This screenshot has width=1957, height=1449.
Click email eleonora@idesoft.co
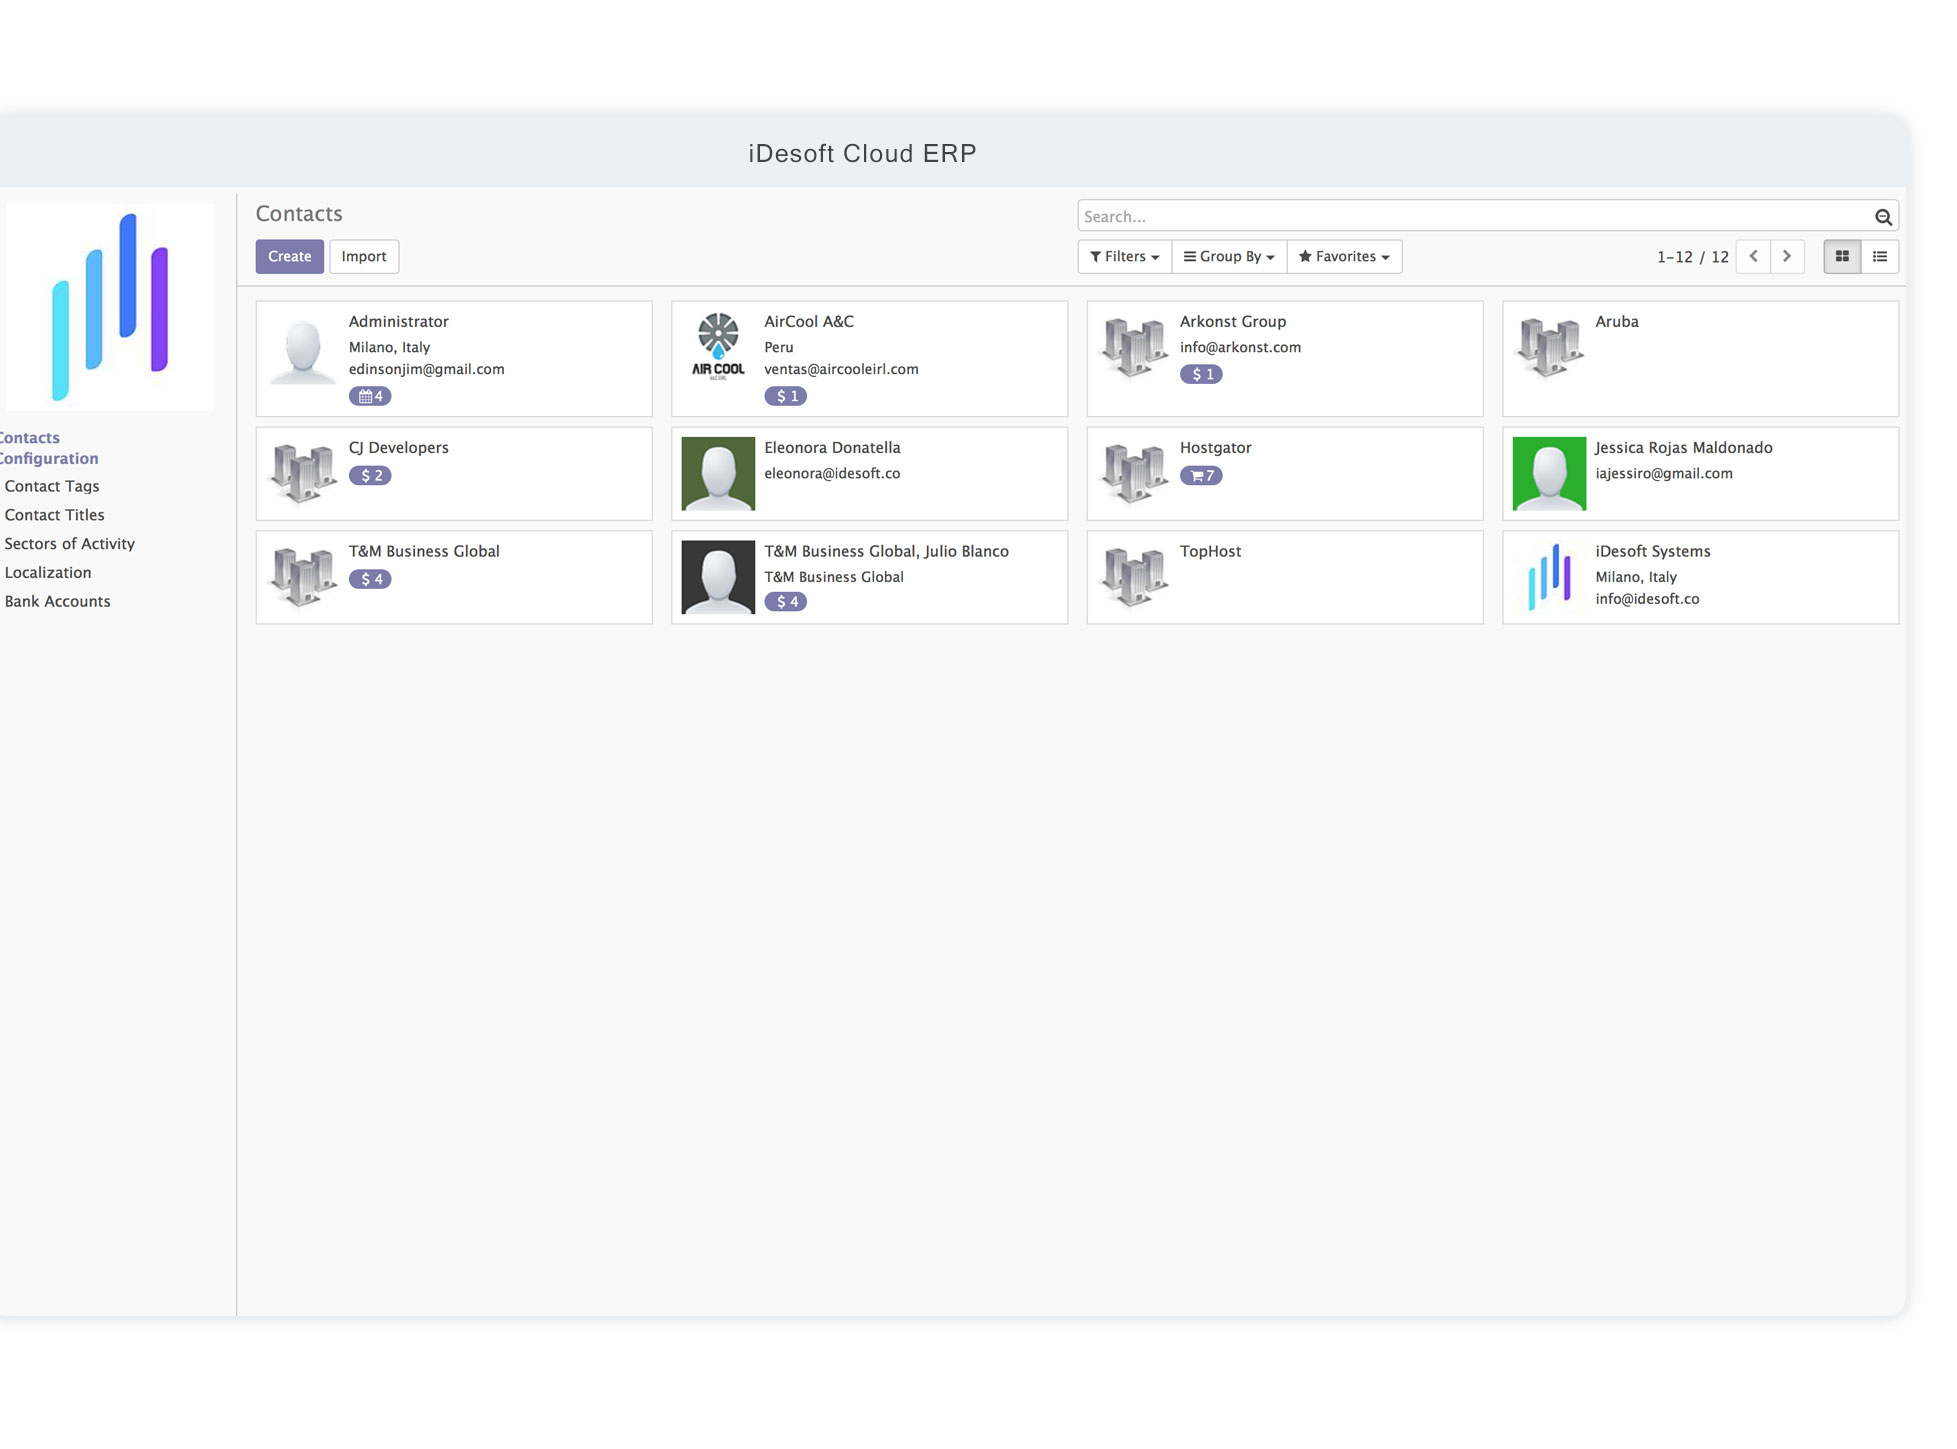click(x=832, y=474)
